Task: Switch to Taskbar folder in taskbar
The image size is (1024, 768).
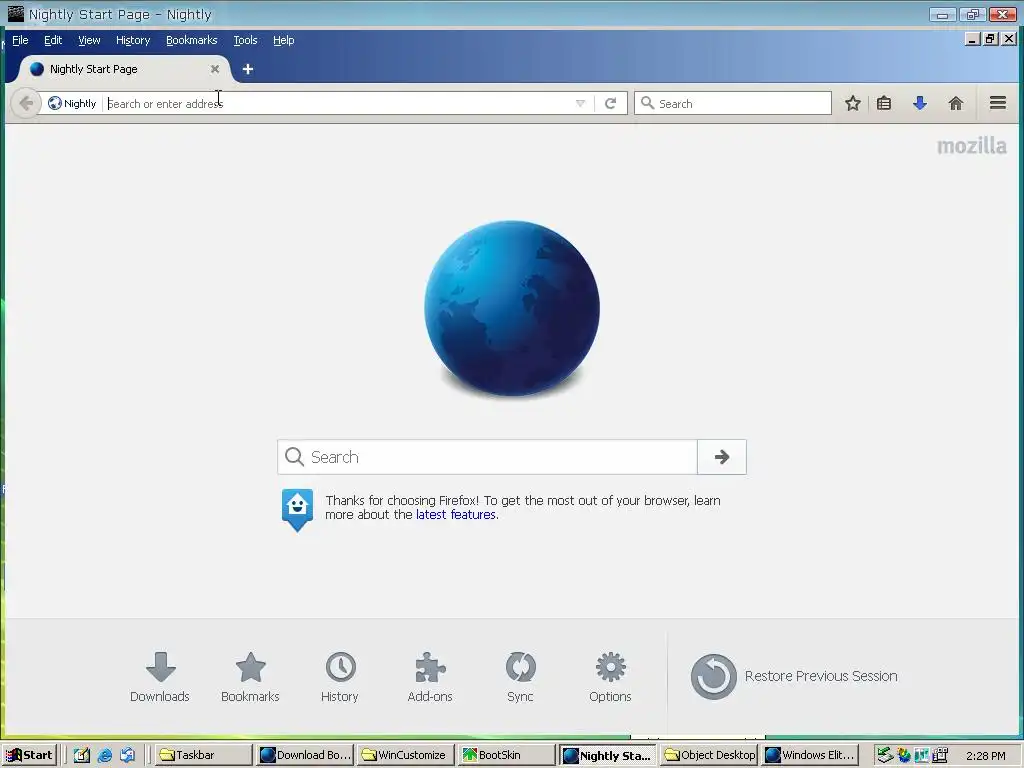Action: 204,755
